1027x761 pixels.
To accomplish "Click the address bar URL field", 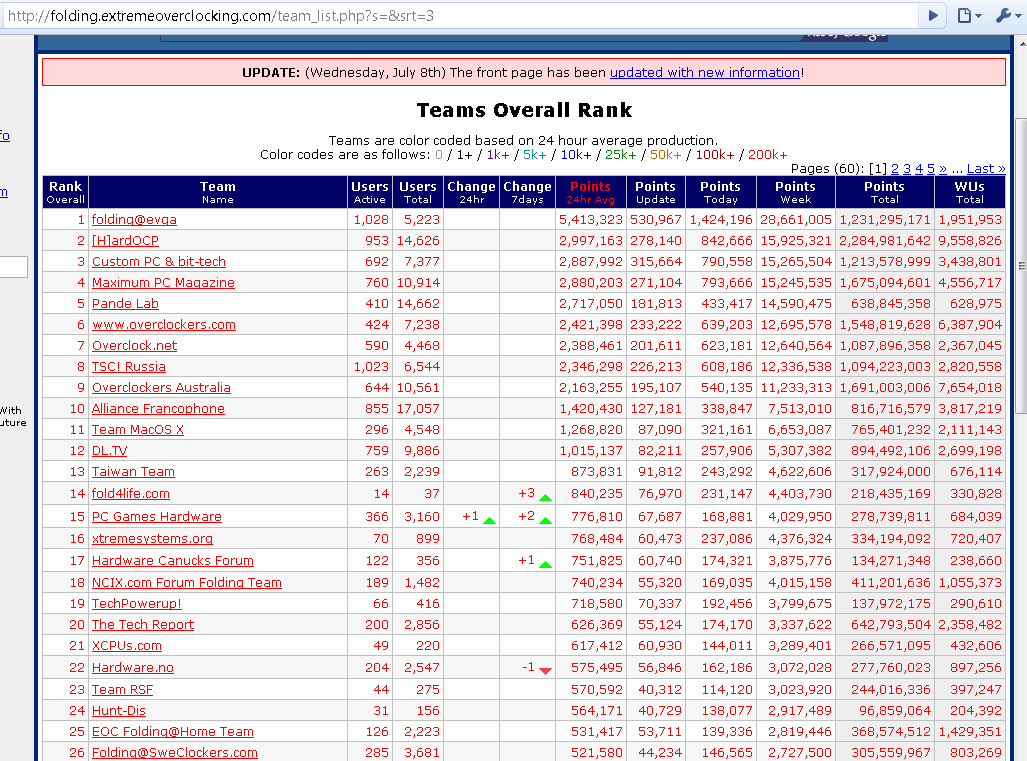I will (x=458, y=16).
